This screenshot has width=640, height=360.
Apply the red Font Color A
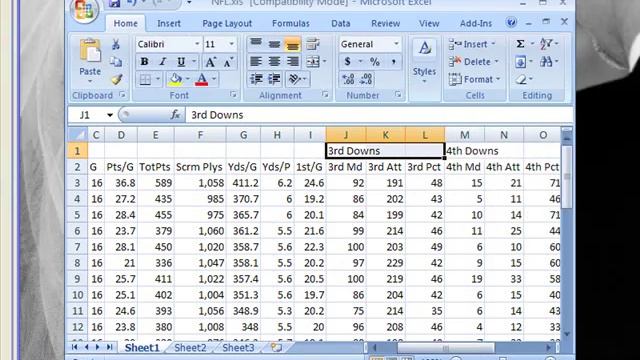[x=202, y=79]
